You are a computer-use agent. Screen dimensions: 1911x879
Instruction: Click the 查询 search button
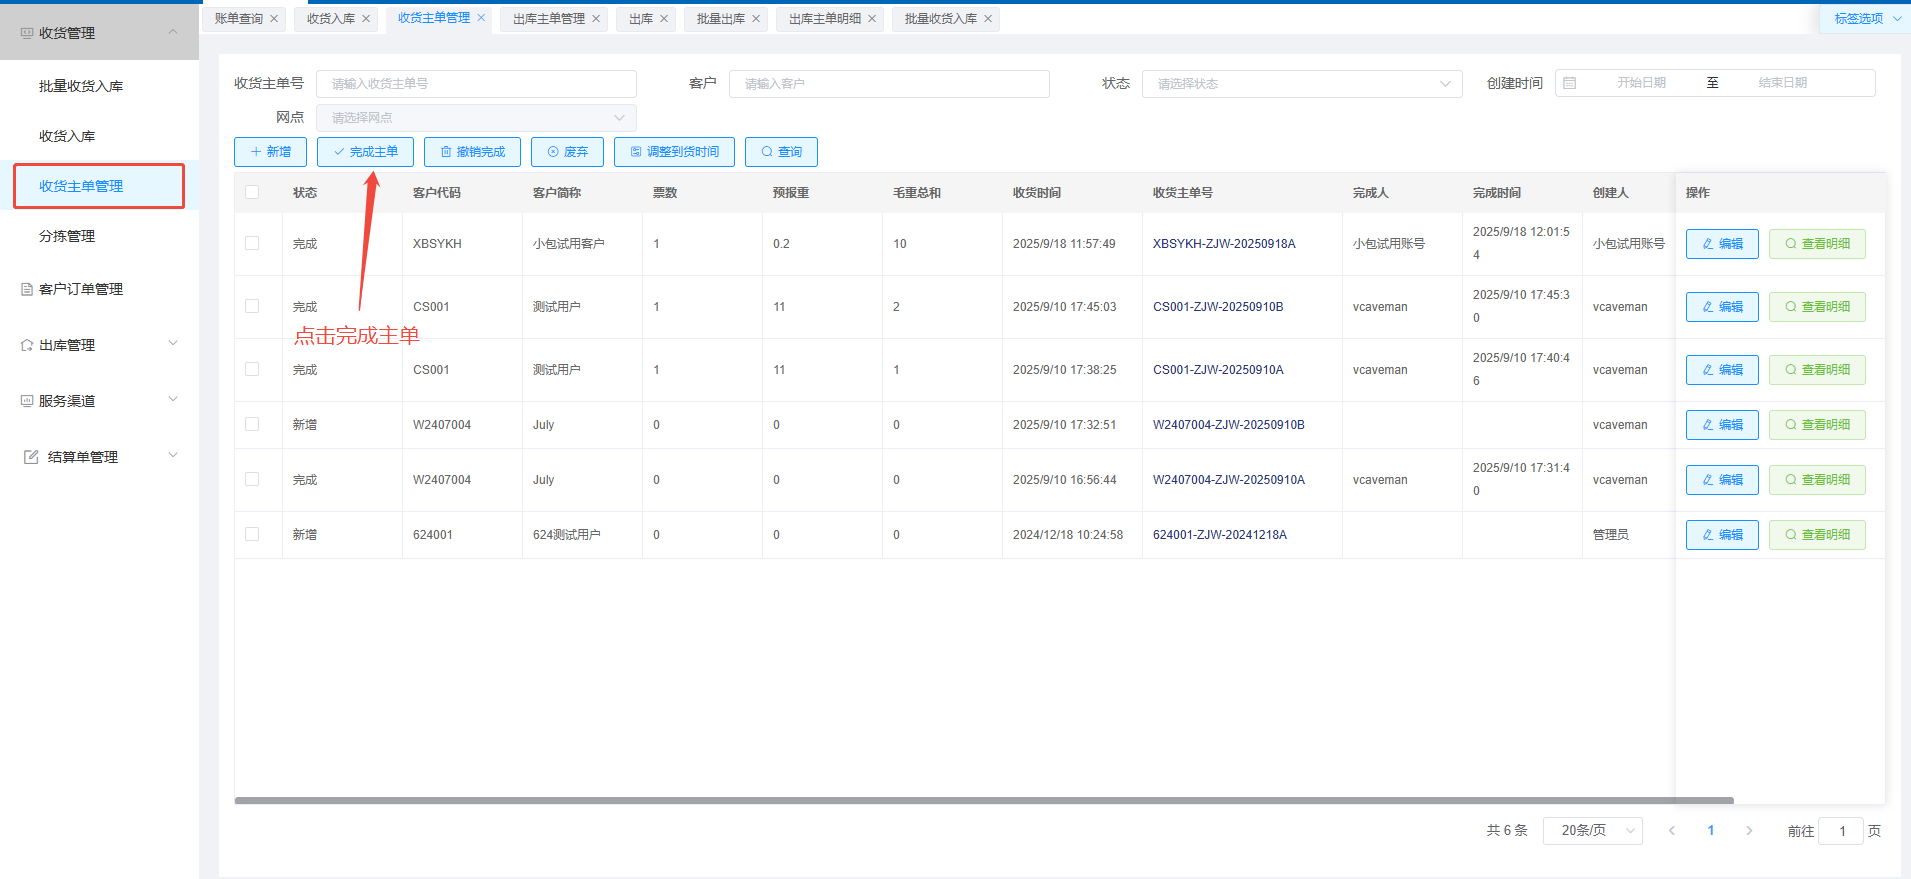[781, 152]
